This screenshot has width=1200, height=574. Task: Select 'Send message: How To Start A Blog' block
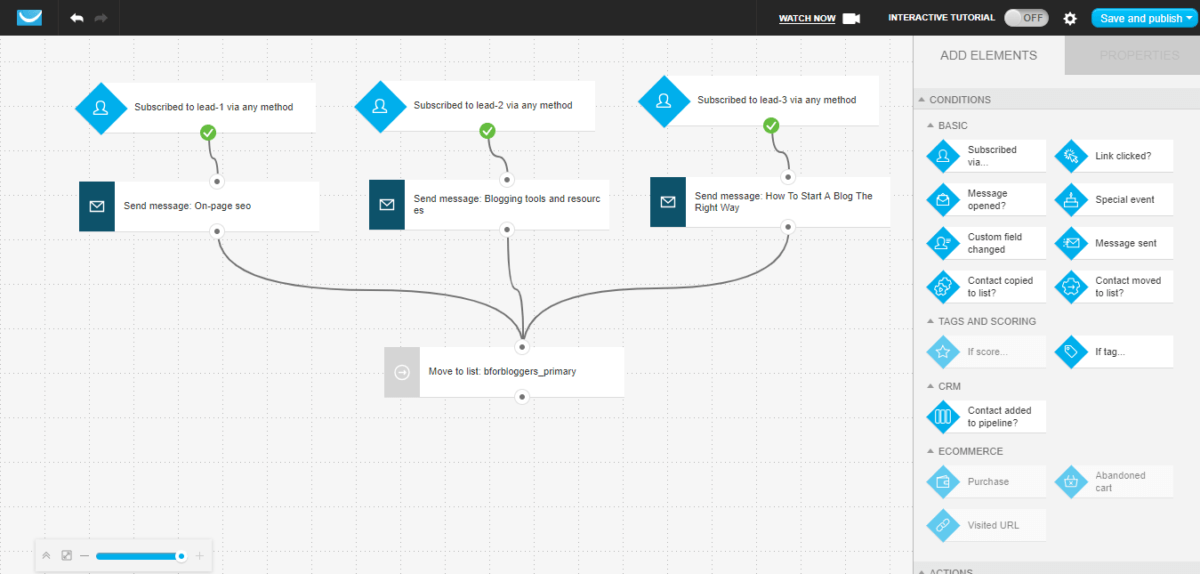[x=770, y=202]
